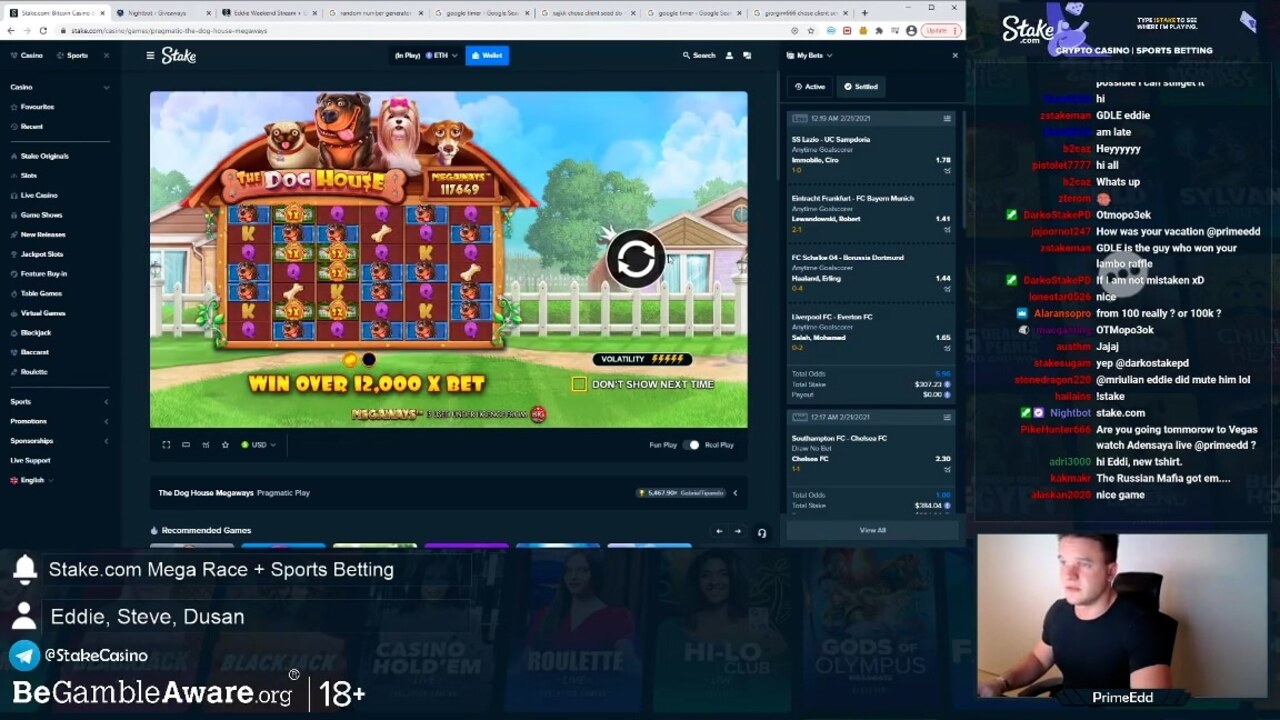Screen dimensions: 1280x720
Task: Open a new browser tab
Action: pos(864,13)
